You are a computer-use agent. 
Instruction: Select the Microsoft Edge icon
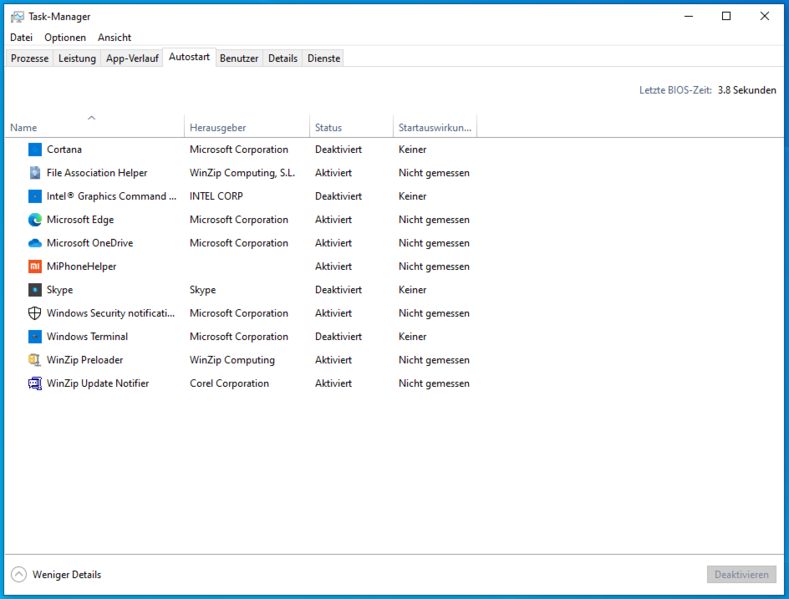pyautogui.click(x=35, y=220)
